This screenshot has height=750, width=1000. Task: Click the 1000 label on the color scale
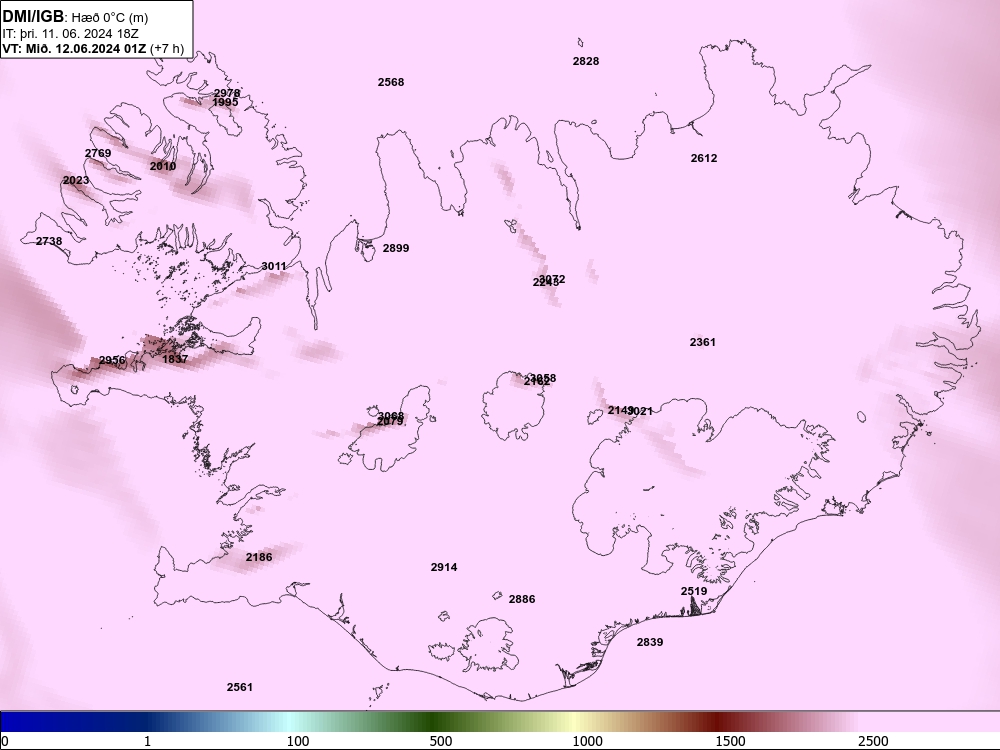pyautogui.click(x=587, y=741)
